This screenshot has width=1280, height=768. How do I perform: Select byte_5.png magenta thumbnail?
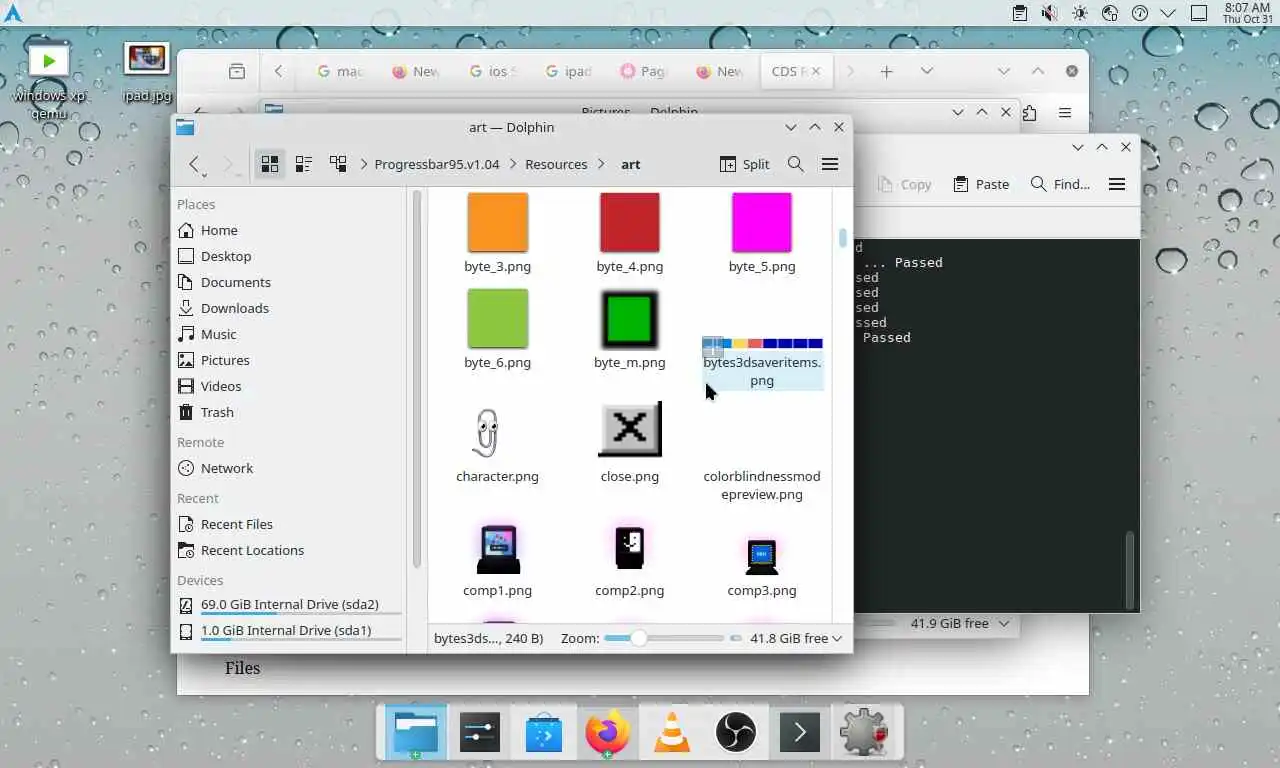(x=762, y=222)
